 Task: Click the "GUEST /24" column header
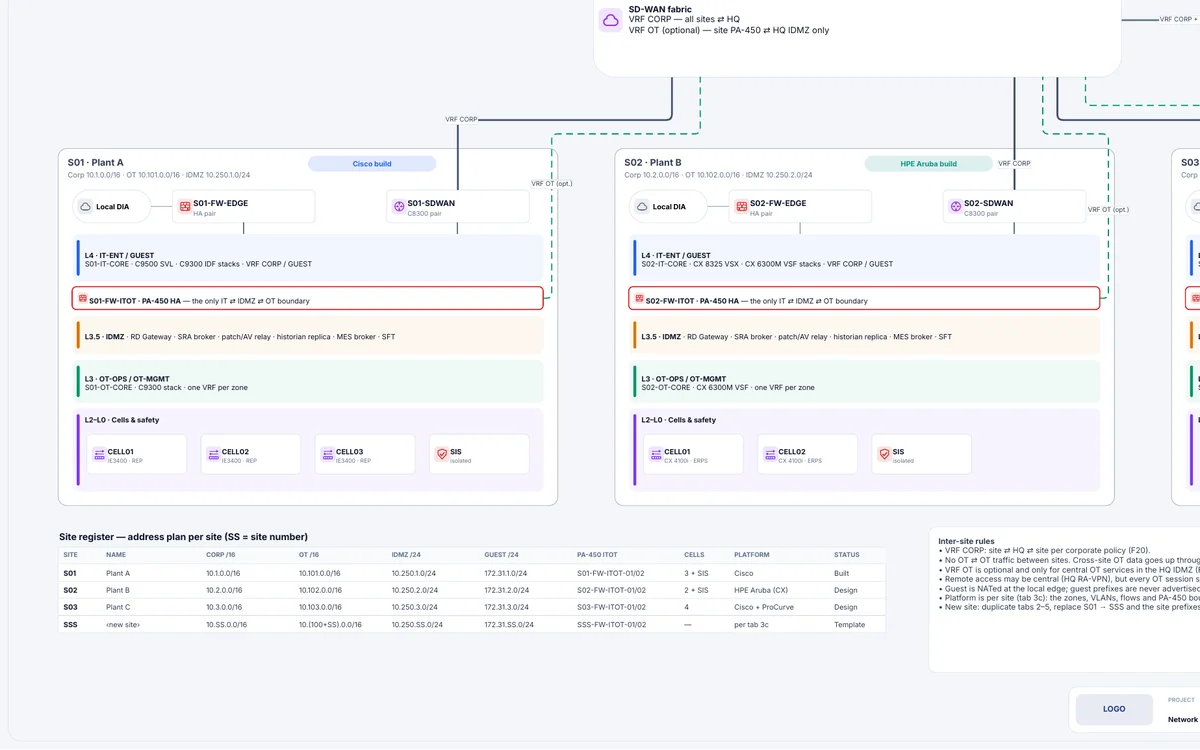502,554
